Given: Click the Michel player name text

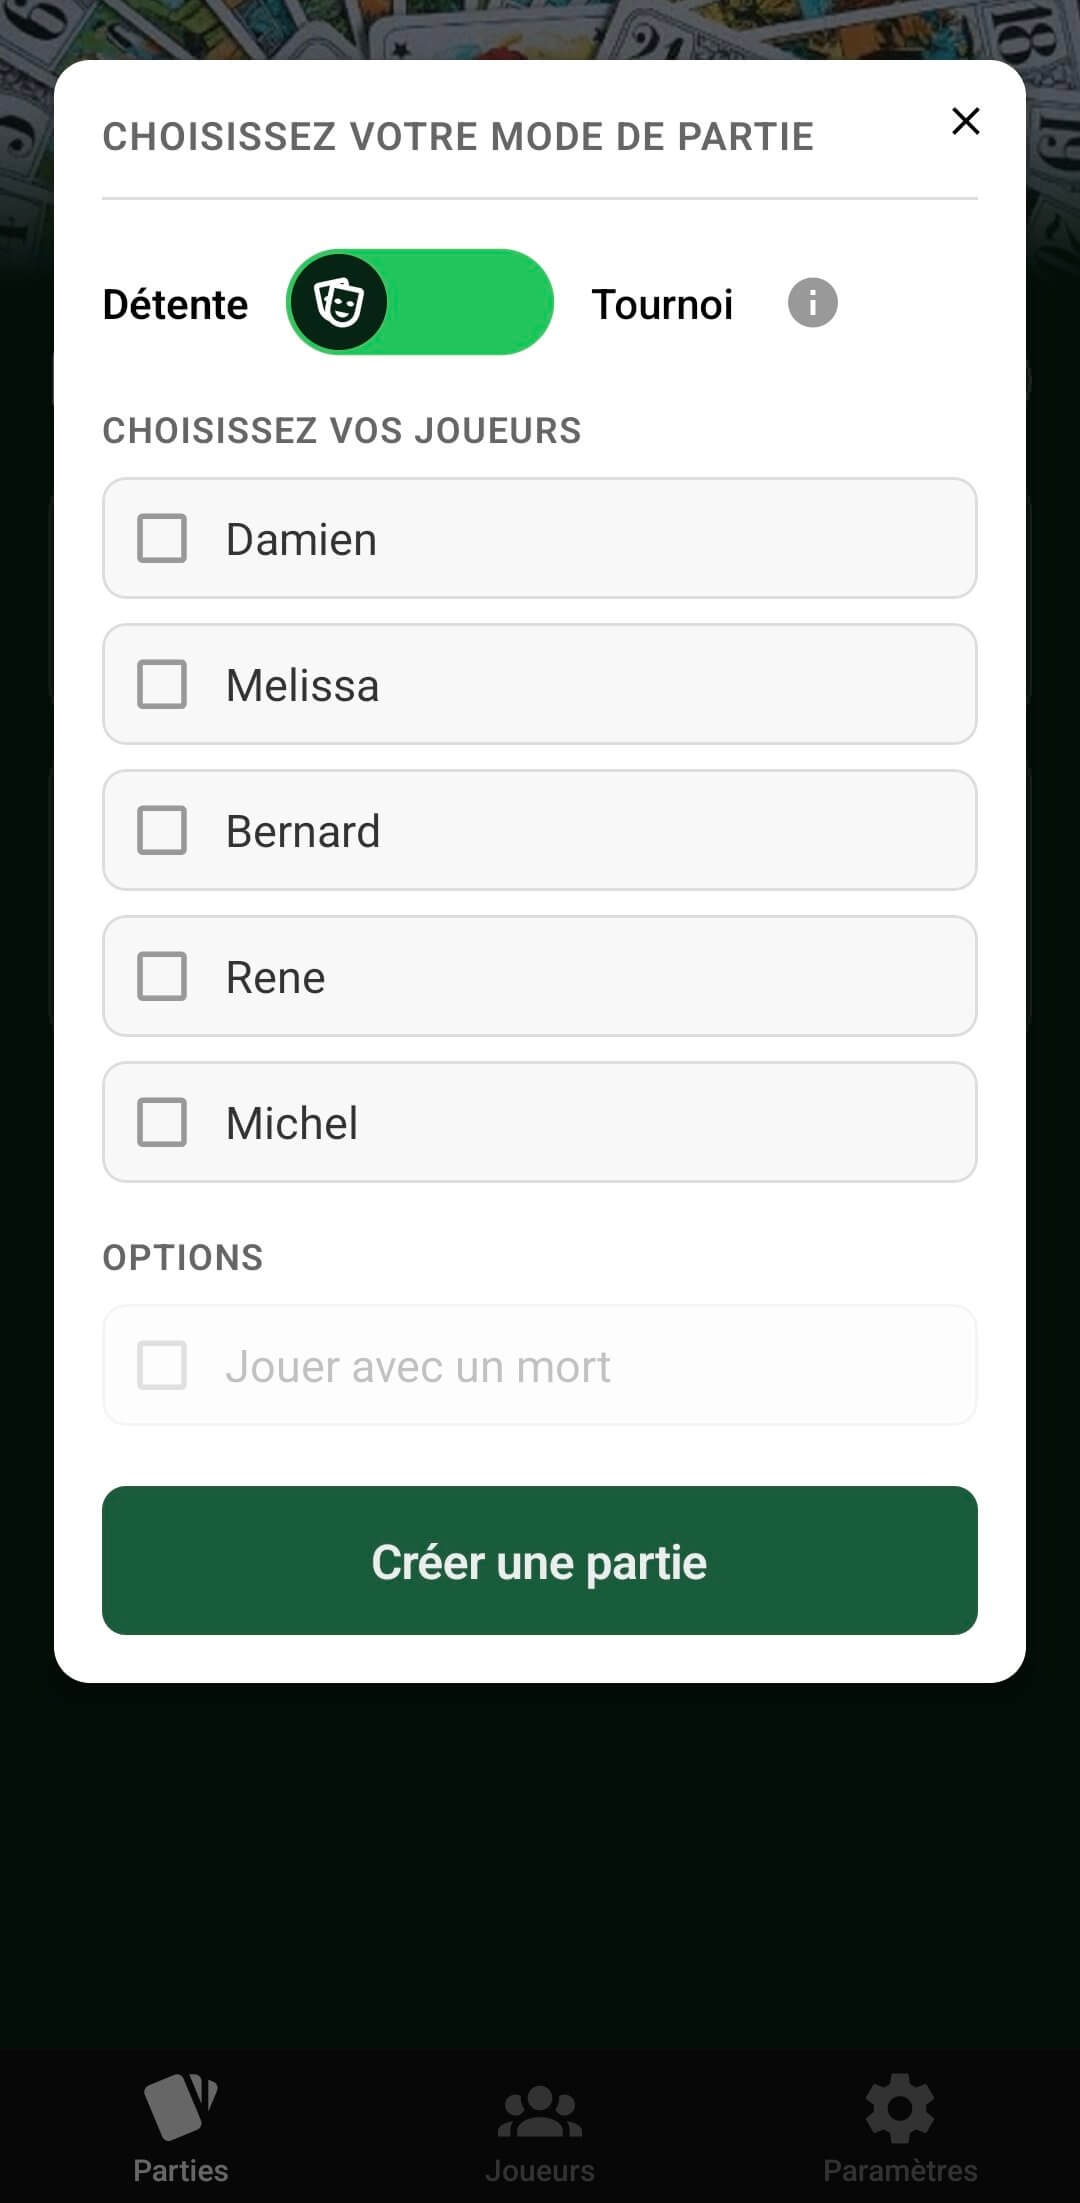Looking at the screenshot, I should [x=292, y=1123].
